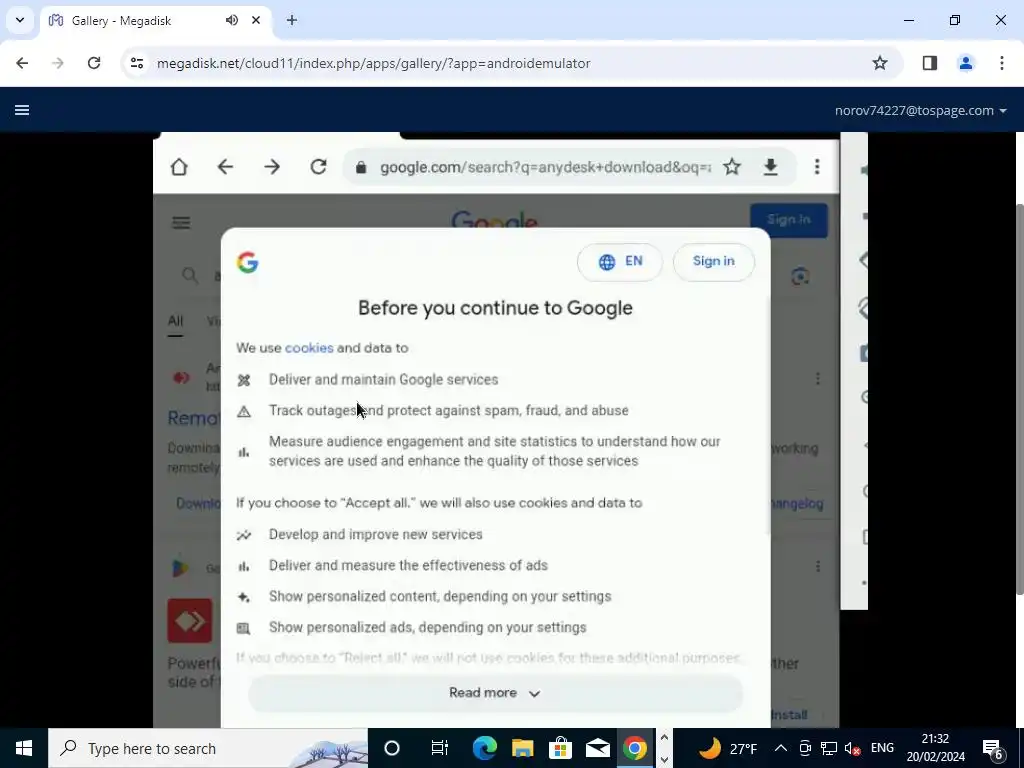The width and height of the screenshot is (1024, 768).
Task: Open options for the Google Play result
Action: tap(818, 566)
